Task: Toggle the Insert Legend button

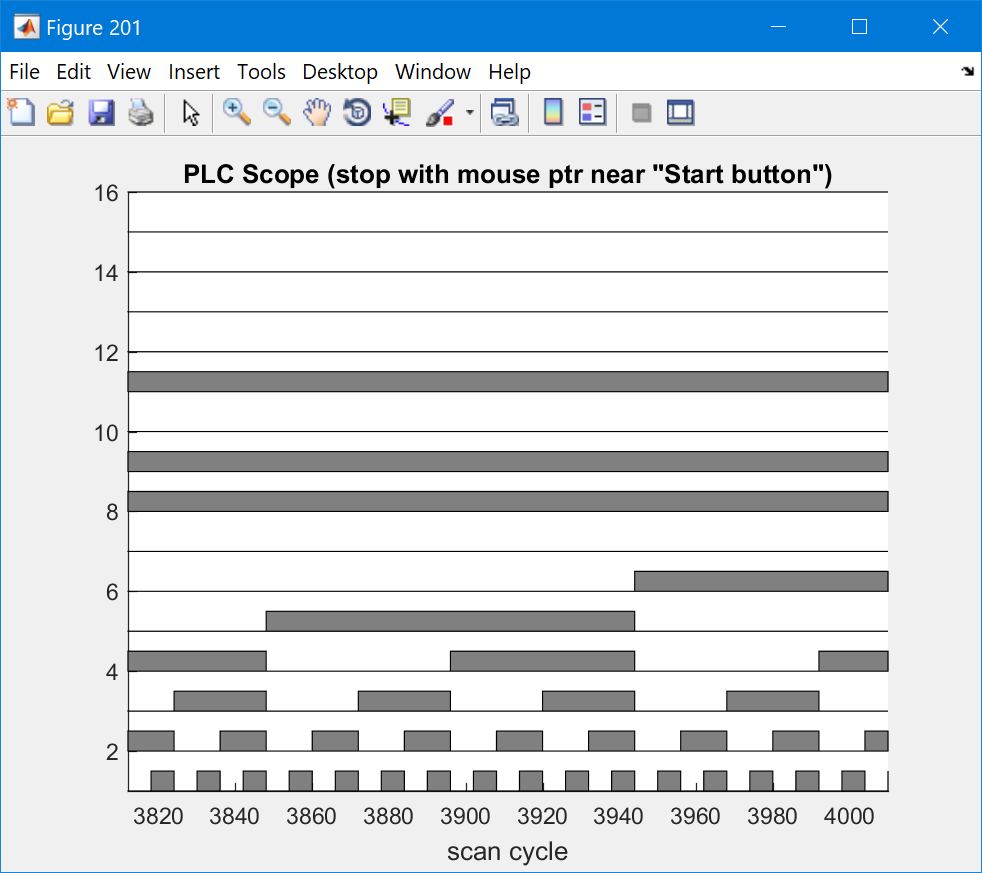Action: (593, 113)
